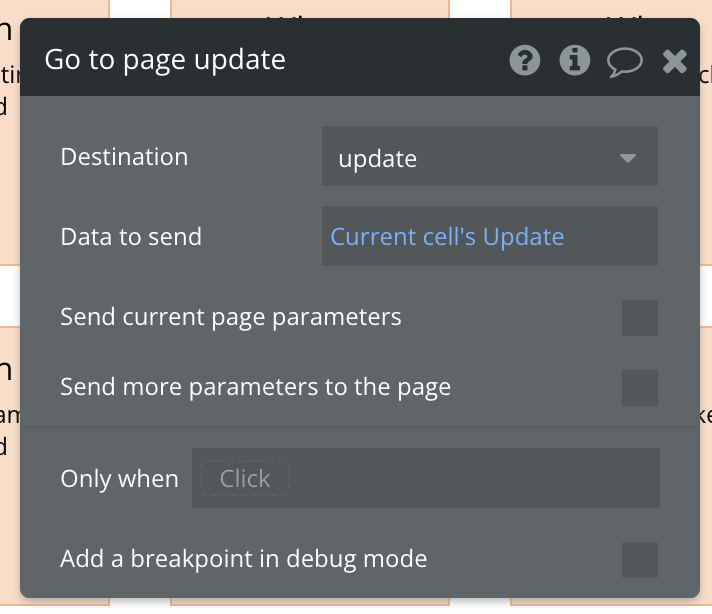Click the Destination label
This screenshot has height=614, width=712.
pos(124,157)
